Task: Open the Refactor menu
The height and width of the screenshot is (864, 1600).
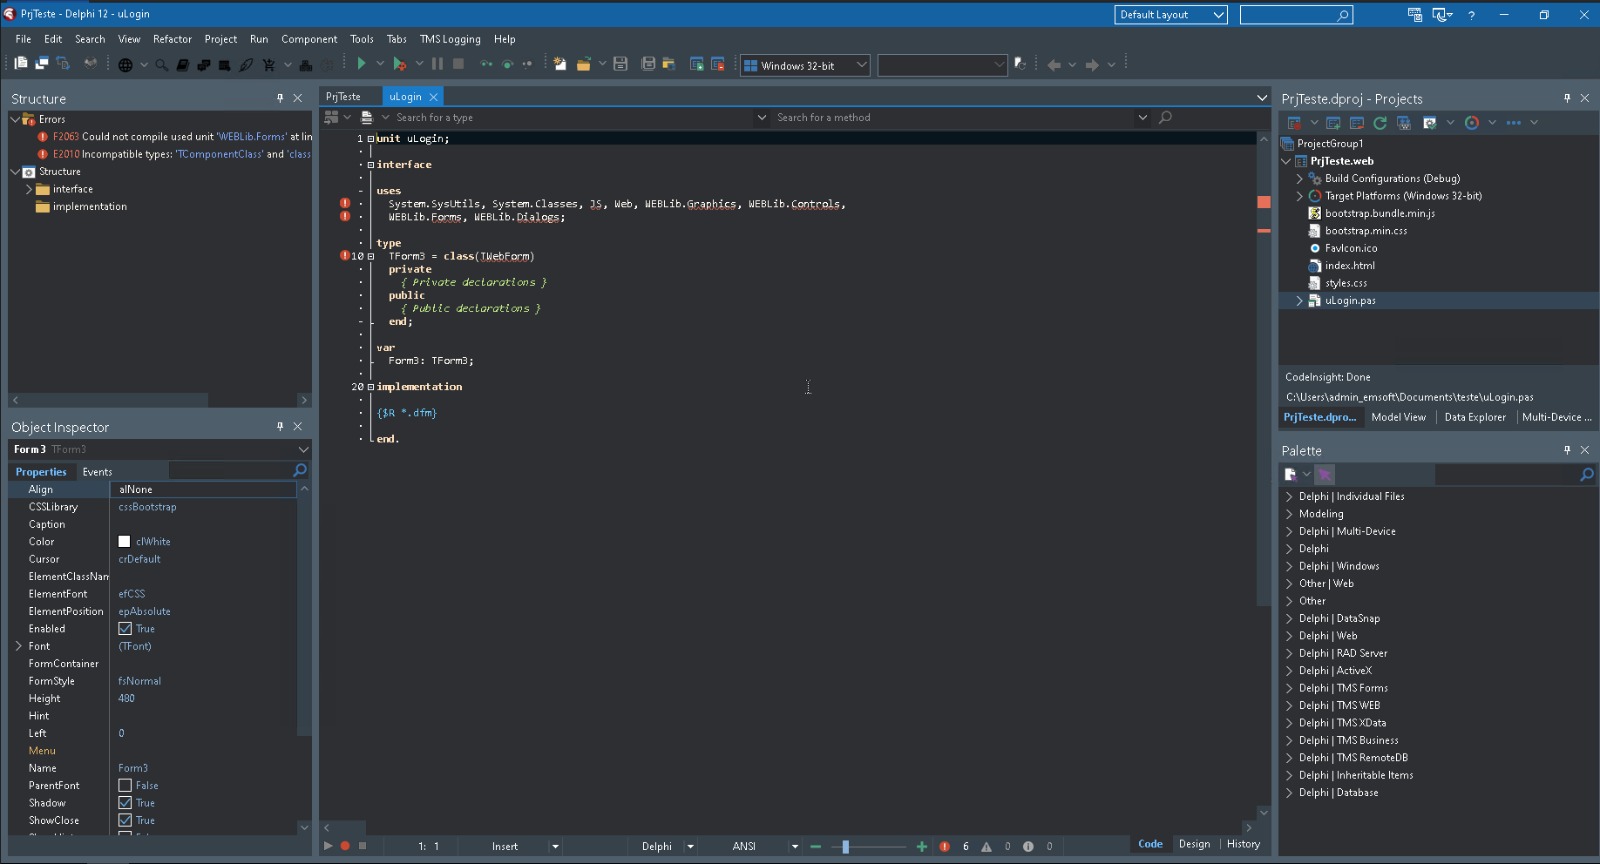Action: [172, 39]
